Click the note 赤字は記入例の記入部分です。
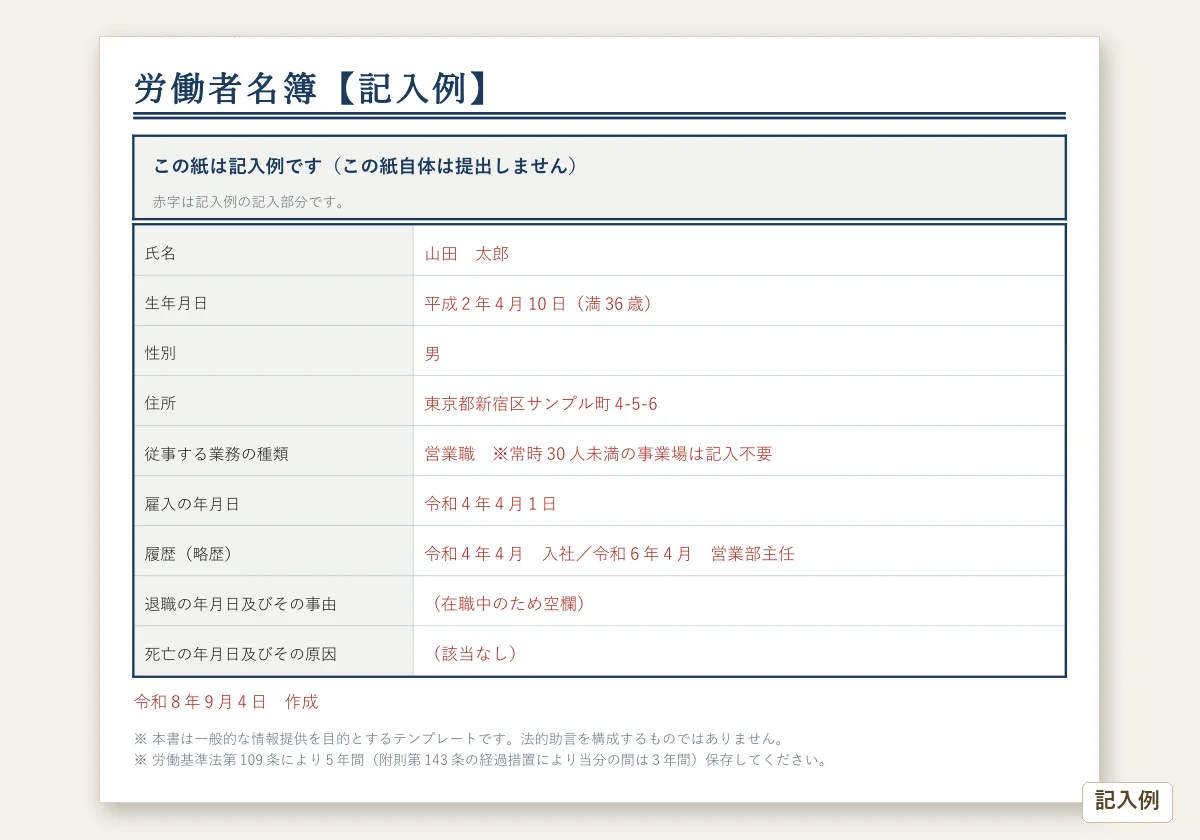This screenshot has height=840, width=1200. (249, 202)
